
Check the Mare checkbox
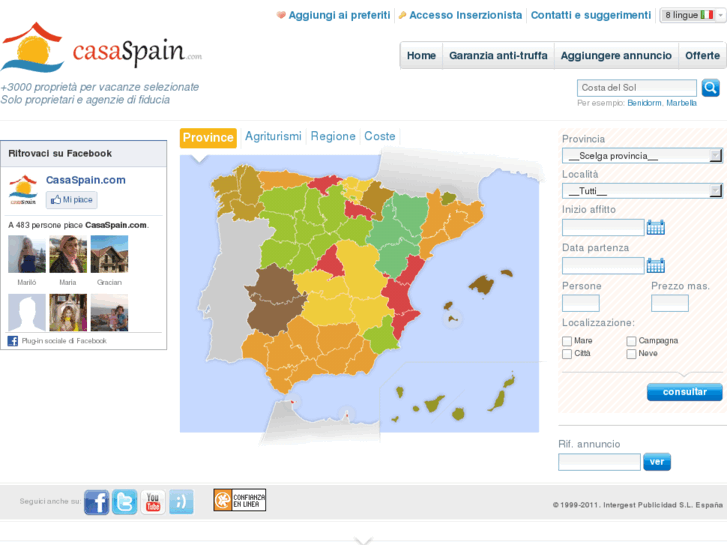point(567,341)
